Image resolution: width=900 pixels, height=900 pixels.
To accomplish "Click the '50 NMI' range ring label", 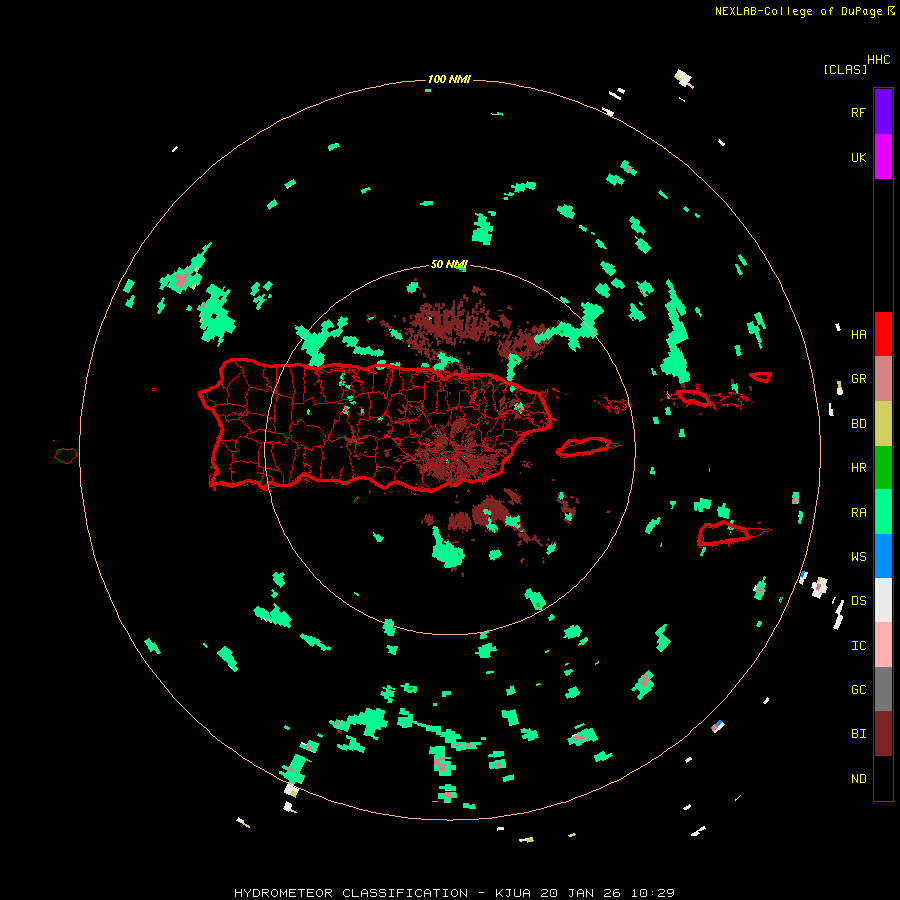I will coord(449,264).
